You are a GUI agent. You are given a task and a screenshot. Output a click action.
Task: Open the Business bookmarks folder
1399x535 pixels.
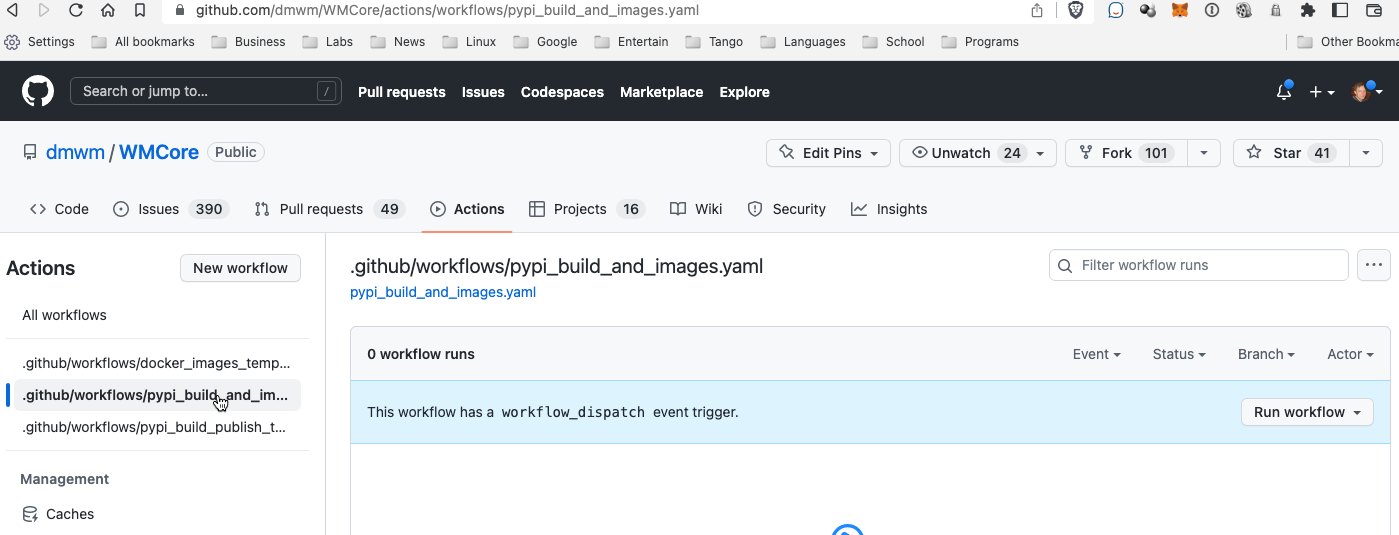[x=248, y=42]
